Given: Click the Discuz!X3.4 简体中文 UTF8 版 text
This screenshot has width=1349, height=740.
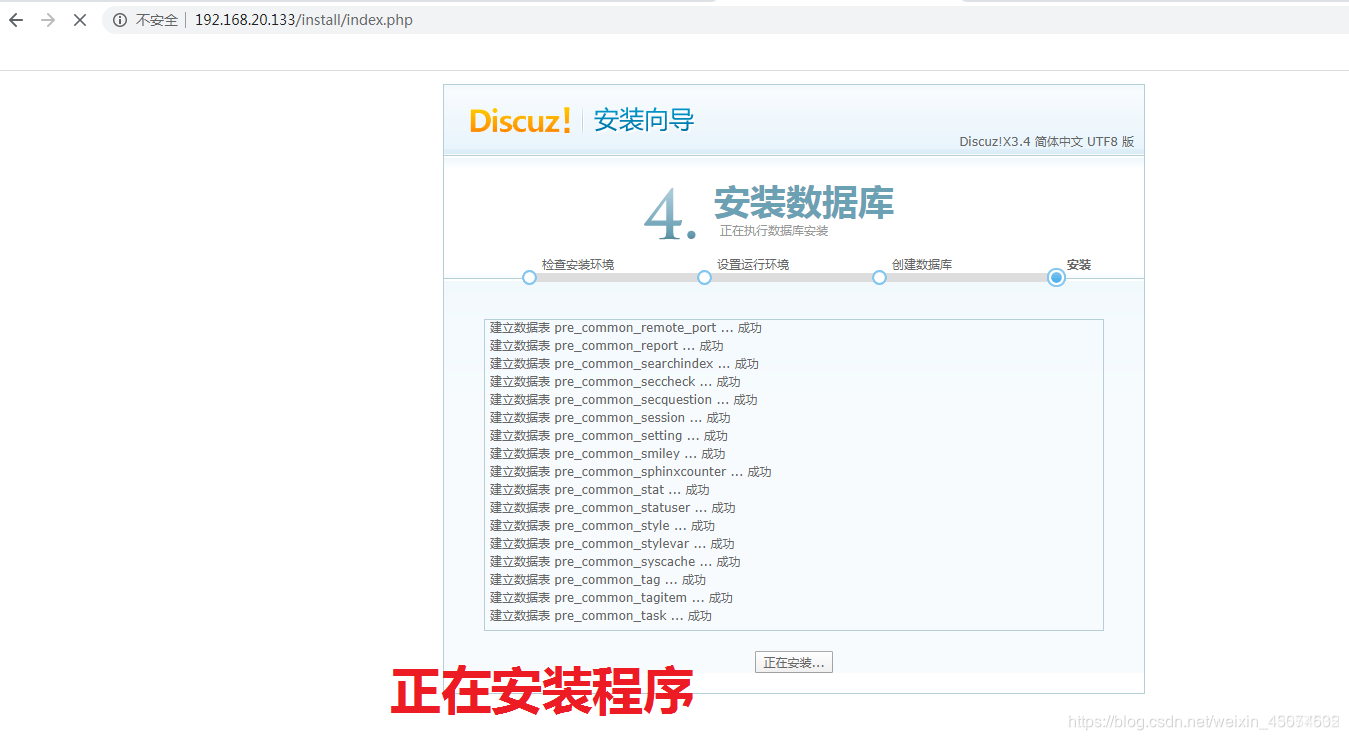Looking at the screenshot, I should coord(1047,142).
